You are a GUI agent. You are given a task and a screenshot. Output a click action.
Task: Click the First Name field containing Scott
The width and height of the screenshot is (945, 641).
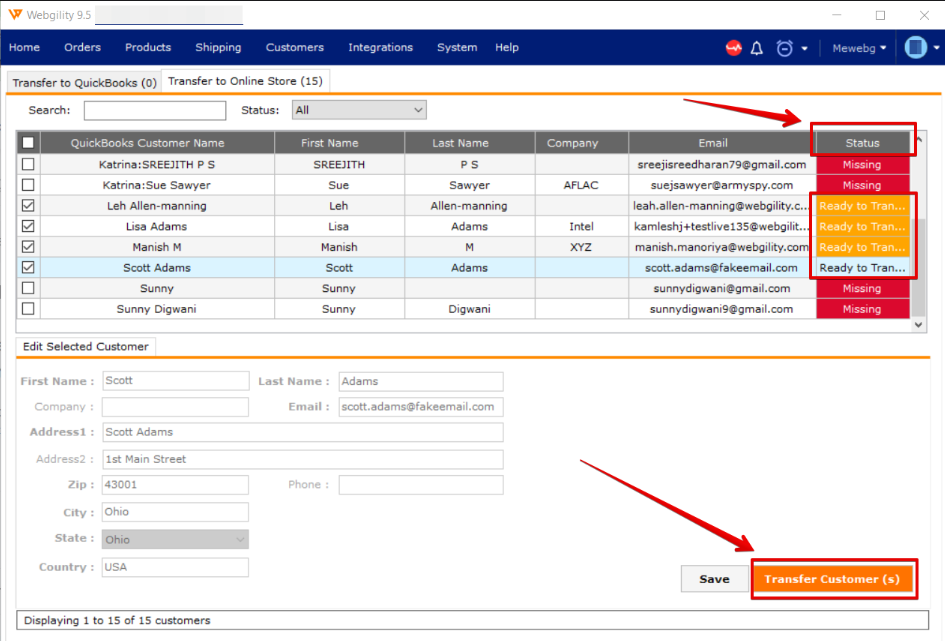pos(175,381)
